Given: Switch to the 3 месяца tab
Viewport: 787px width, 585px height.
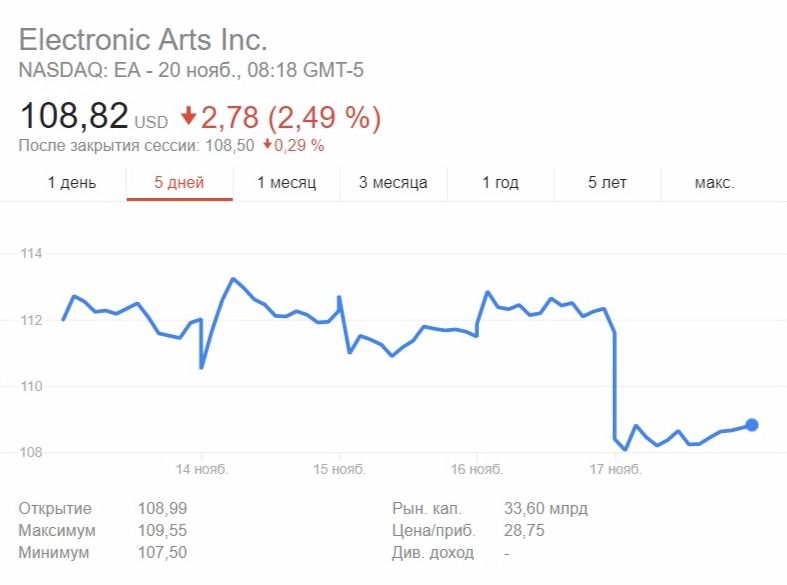Looking at the screenshot, I should [x=393, y=183].
